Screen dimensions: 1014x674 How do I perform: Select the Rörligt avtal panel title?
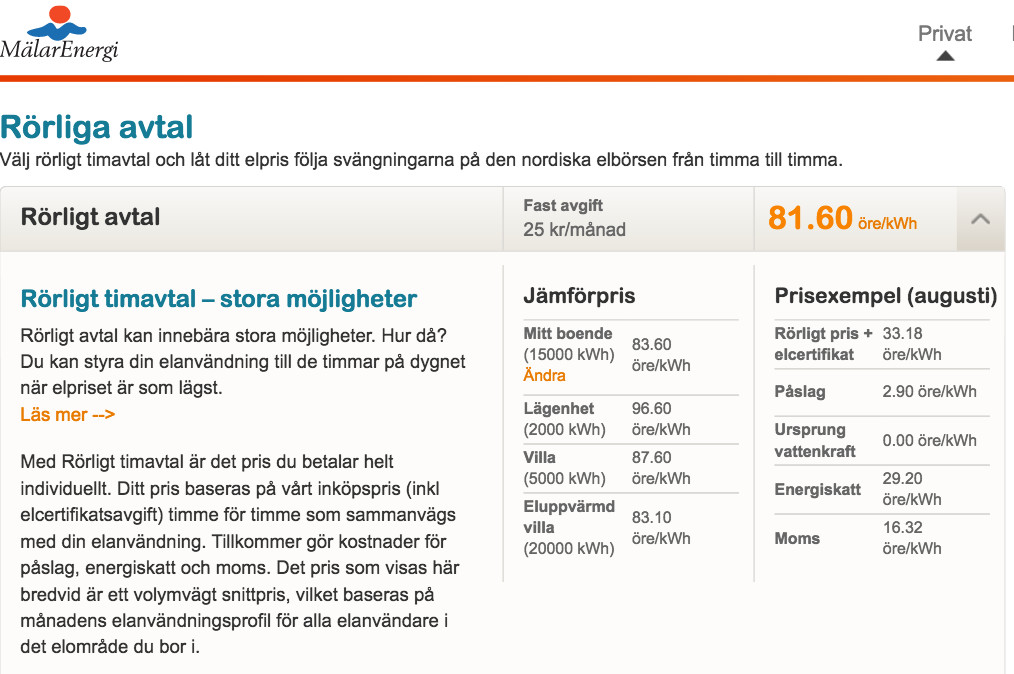click(x=91, y=217)
